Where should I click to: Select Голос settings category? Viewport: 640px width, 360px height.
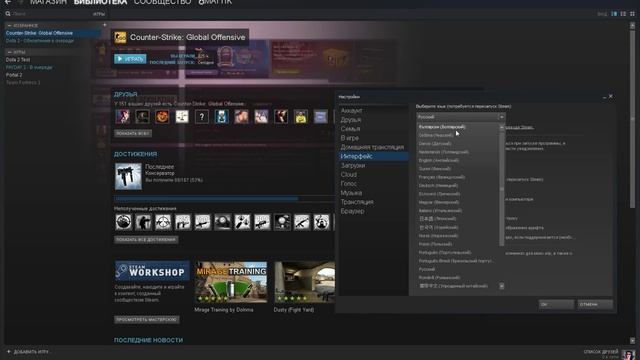(x=349, y=184)
